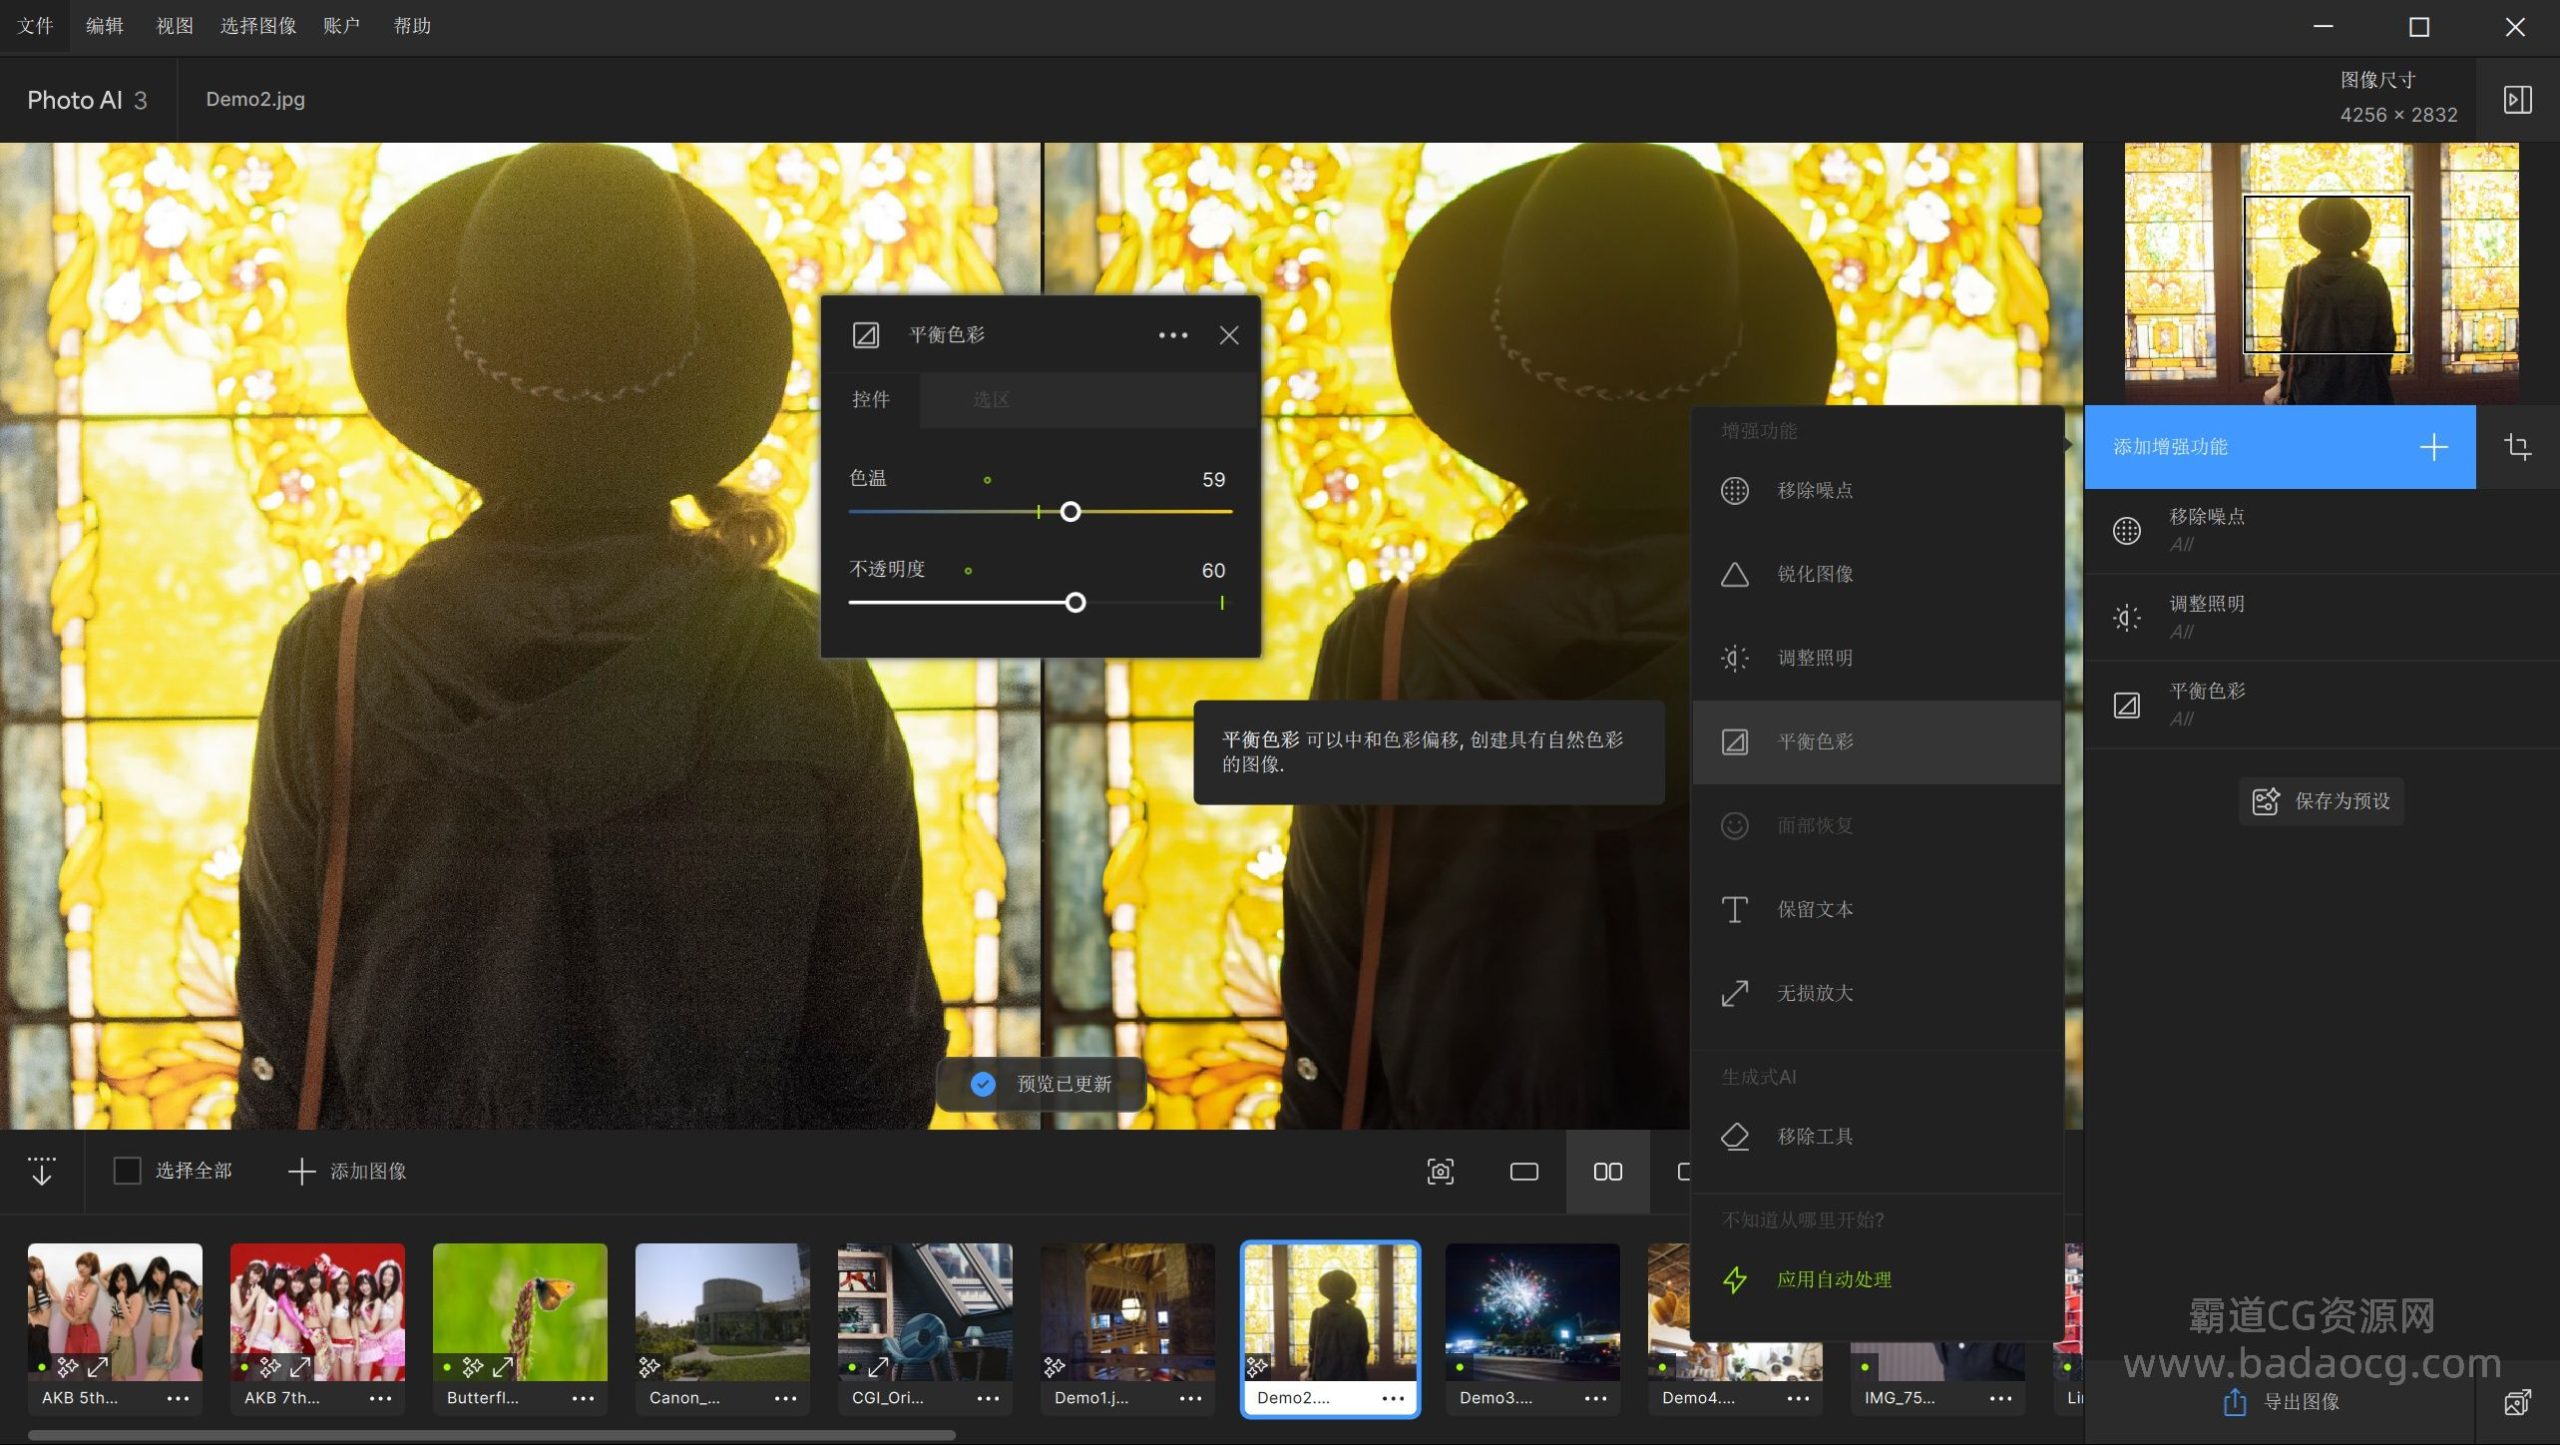Select 无损放大 in the enhancement list

[x=1877, y=994]
